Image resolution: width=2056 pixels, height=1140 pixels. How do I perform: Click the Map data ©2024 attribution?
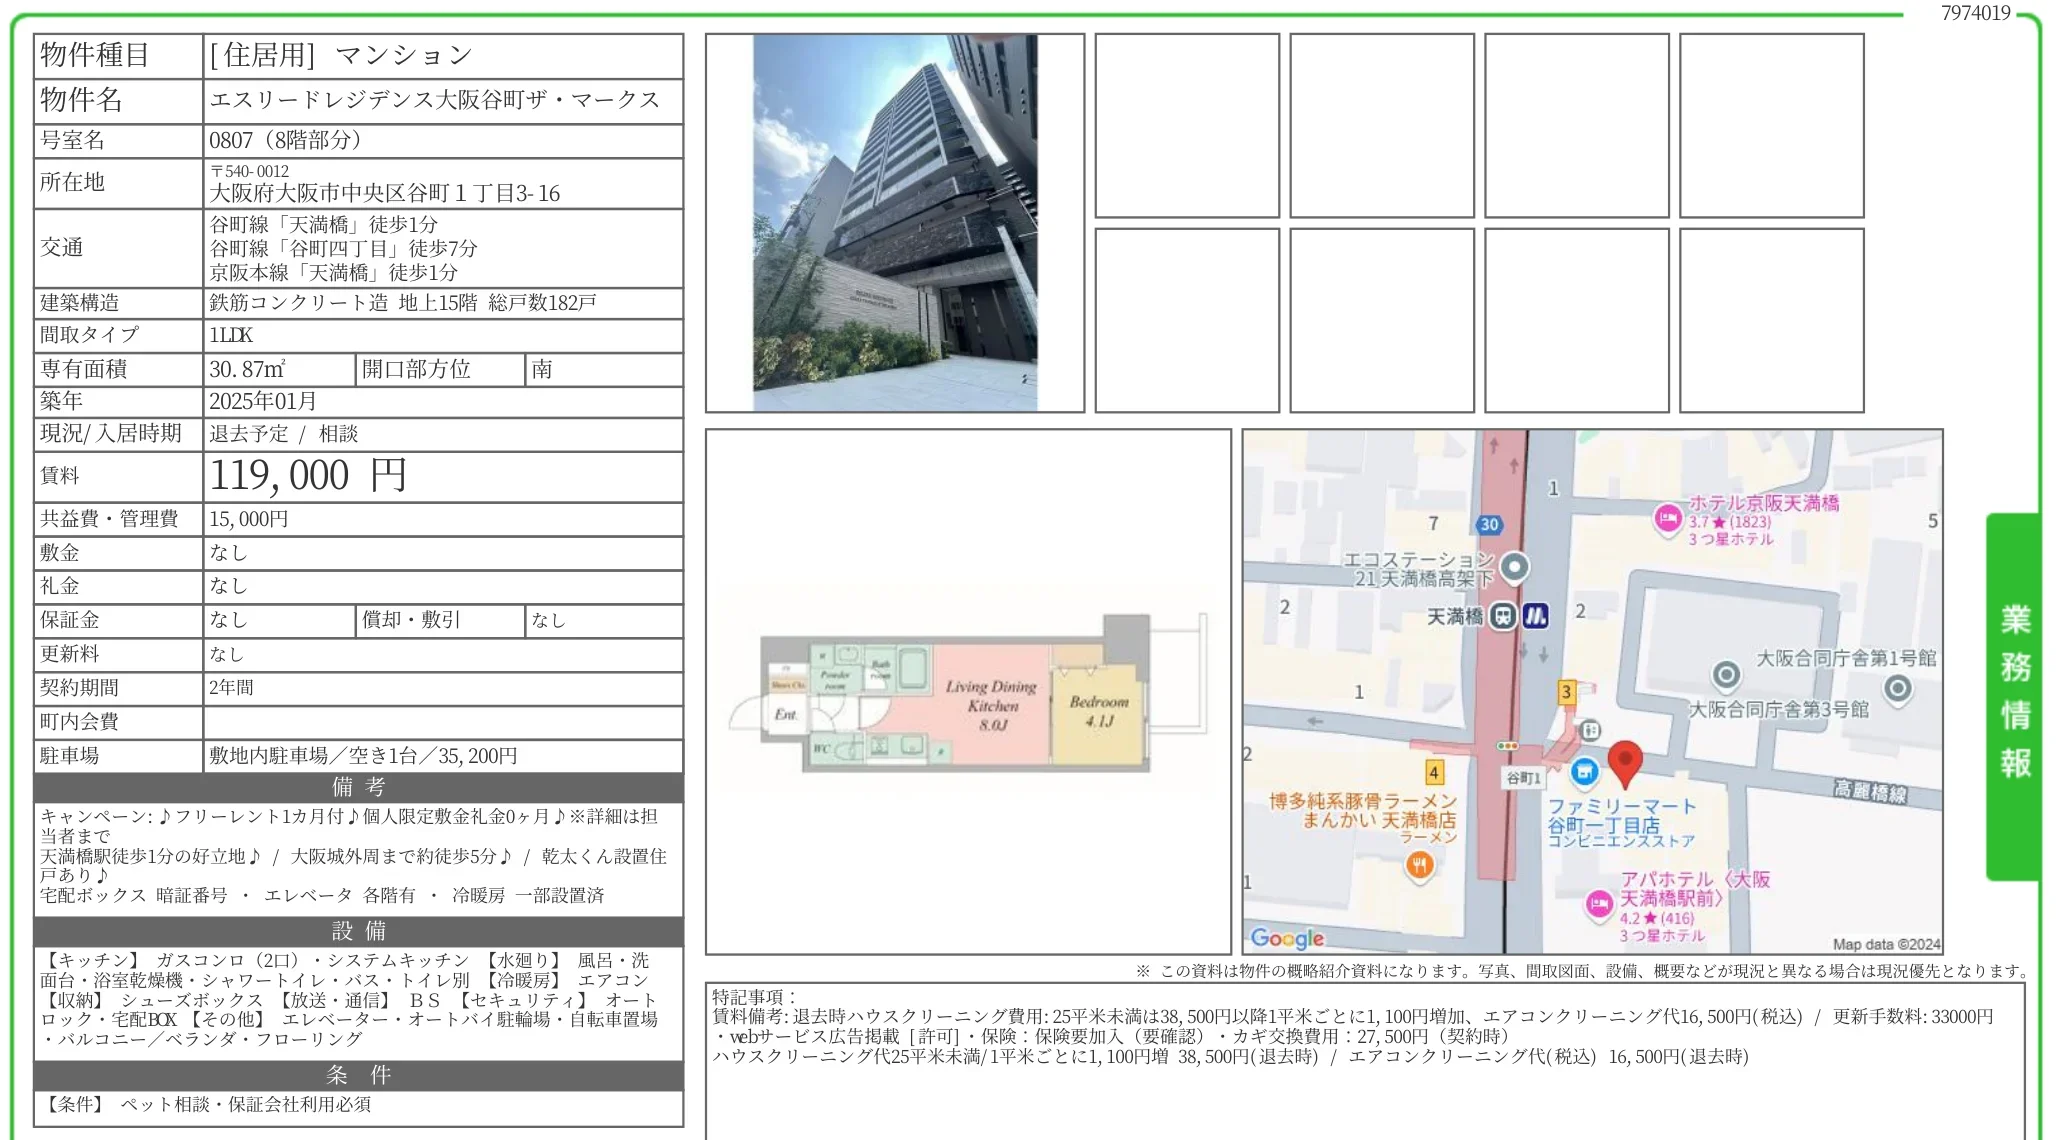coord(1888,941)
